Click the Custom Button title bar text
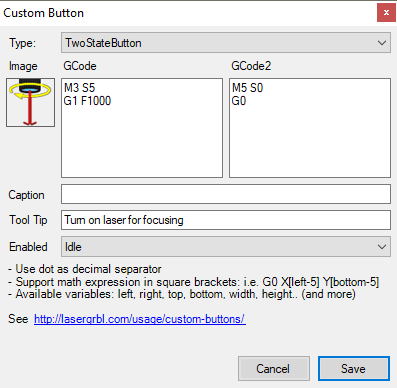Screen dimensions: 397x388 click(x=44, y=13)
